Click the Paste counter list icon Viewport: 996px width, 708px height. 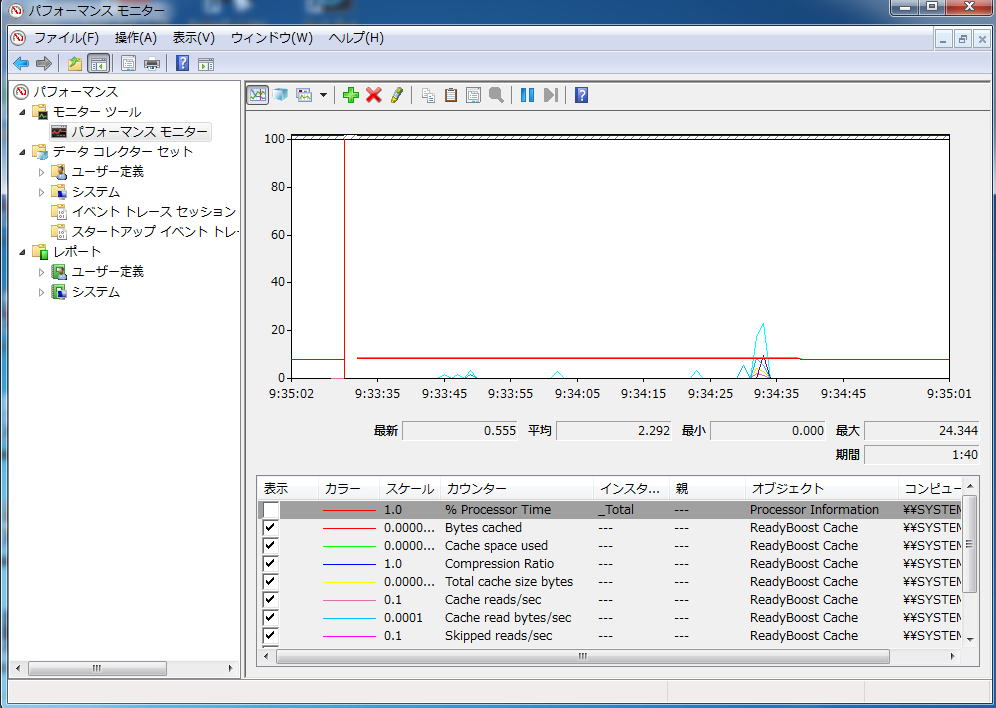(x=451, y=95)
